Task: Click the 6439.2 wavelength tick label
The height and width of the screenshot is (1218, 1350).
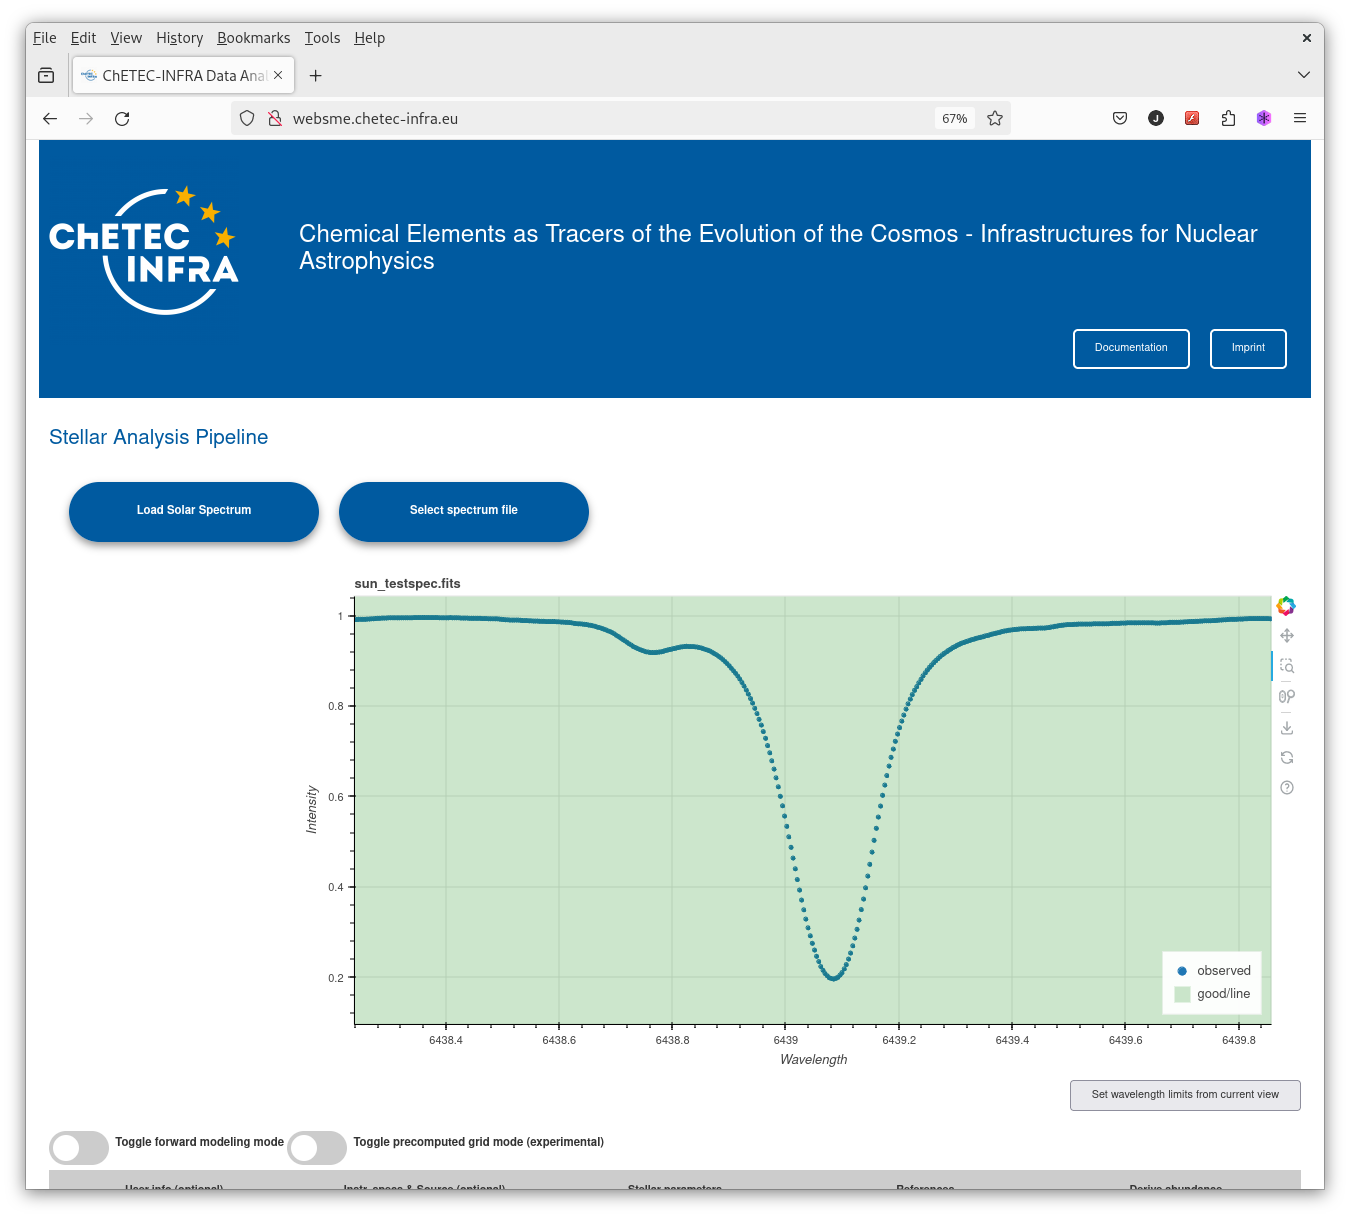Action: click(x=899, y=1040)
